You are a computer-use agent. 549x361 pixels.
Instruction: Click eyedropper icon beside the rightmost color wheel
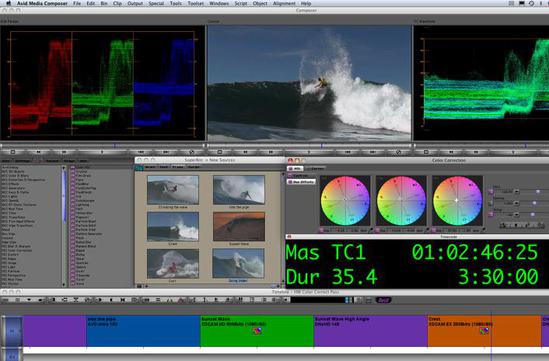[484, 230]
